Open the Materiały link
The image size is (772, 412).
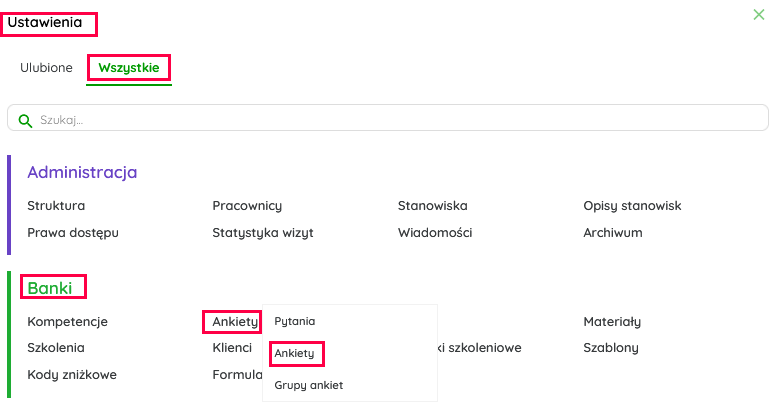[612, 322]
